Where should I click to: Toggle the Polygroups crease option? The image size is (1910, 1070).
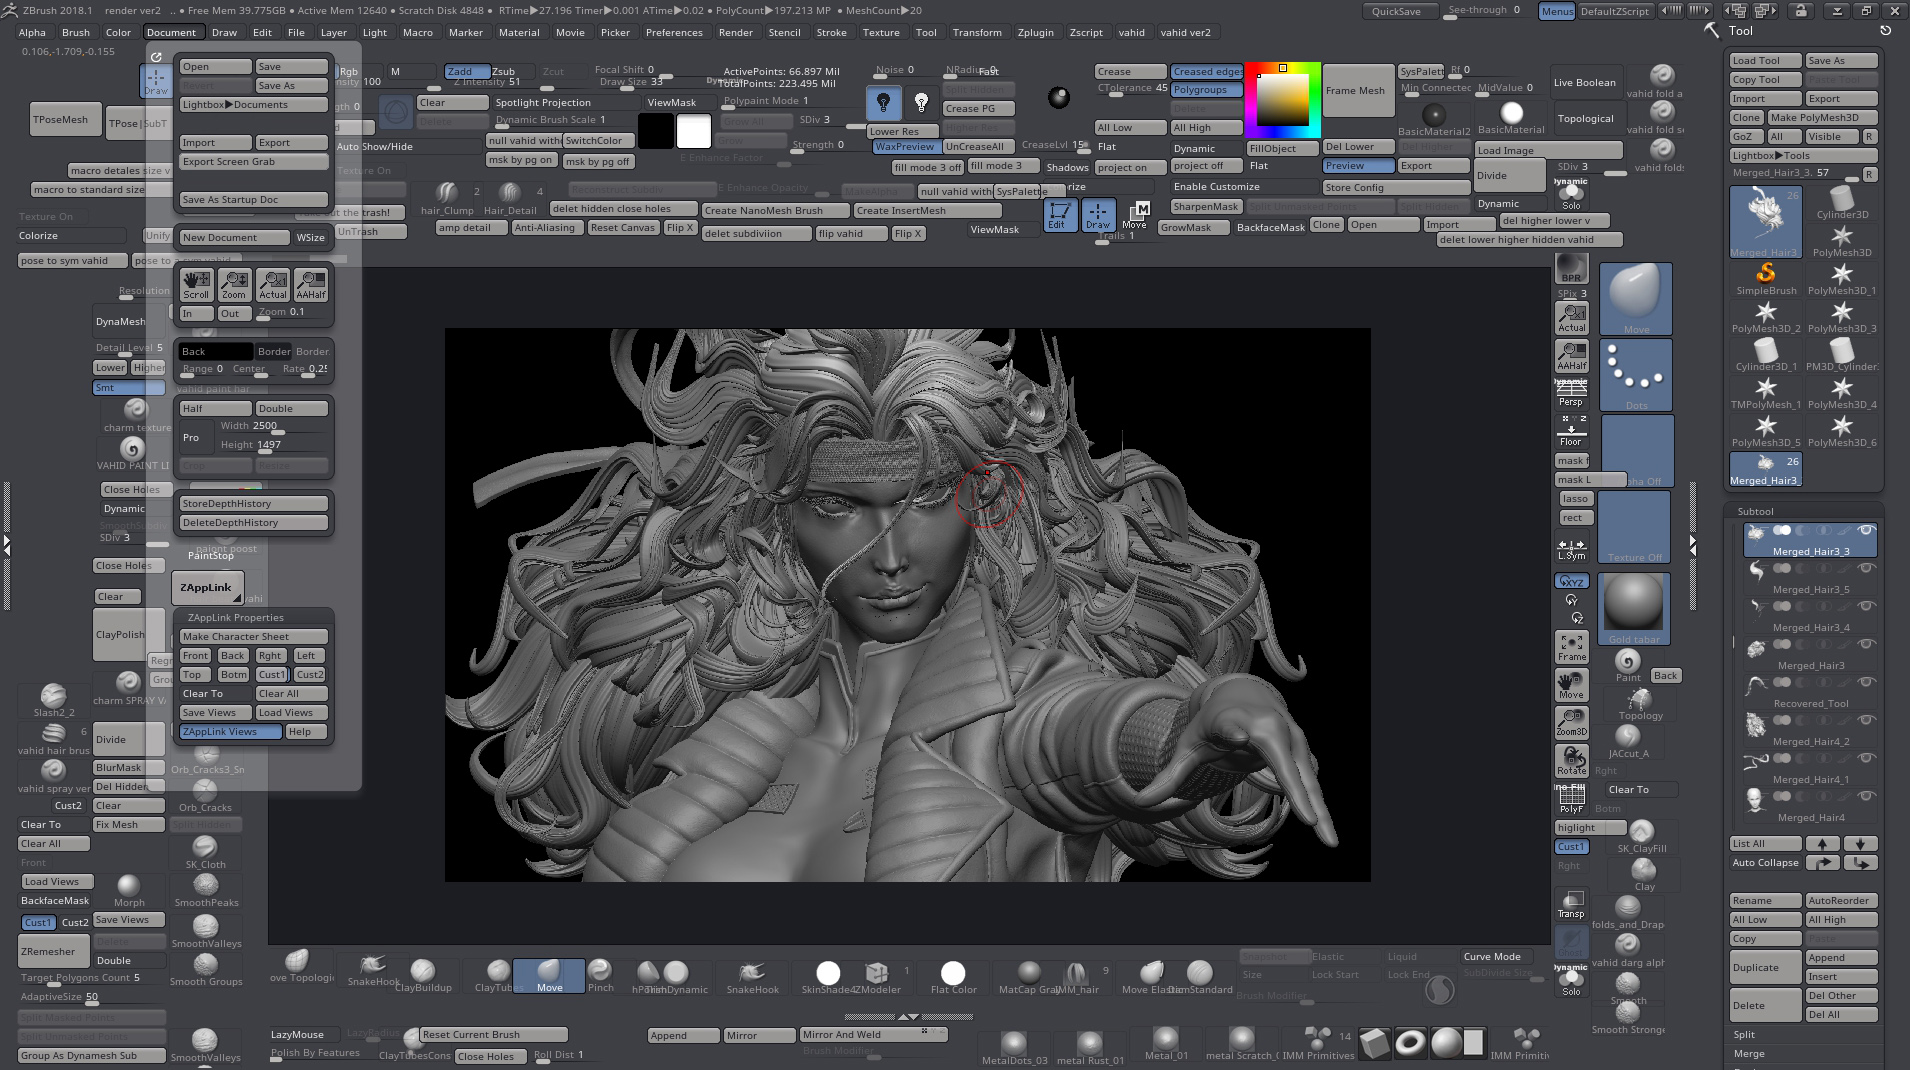tap(1206, 90)
